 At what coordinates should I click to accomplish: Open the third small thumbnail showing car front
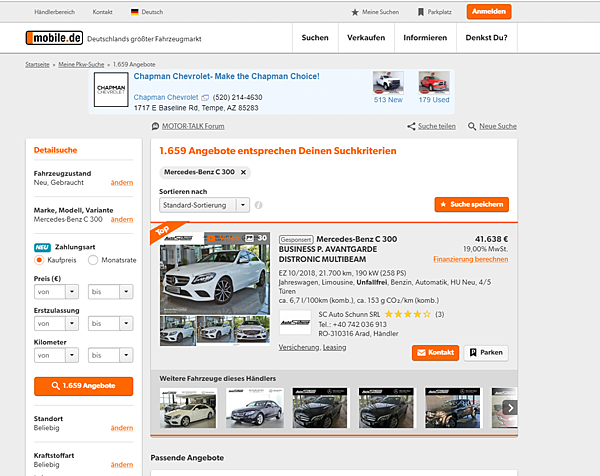(x=251, y=329)
